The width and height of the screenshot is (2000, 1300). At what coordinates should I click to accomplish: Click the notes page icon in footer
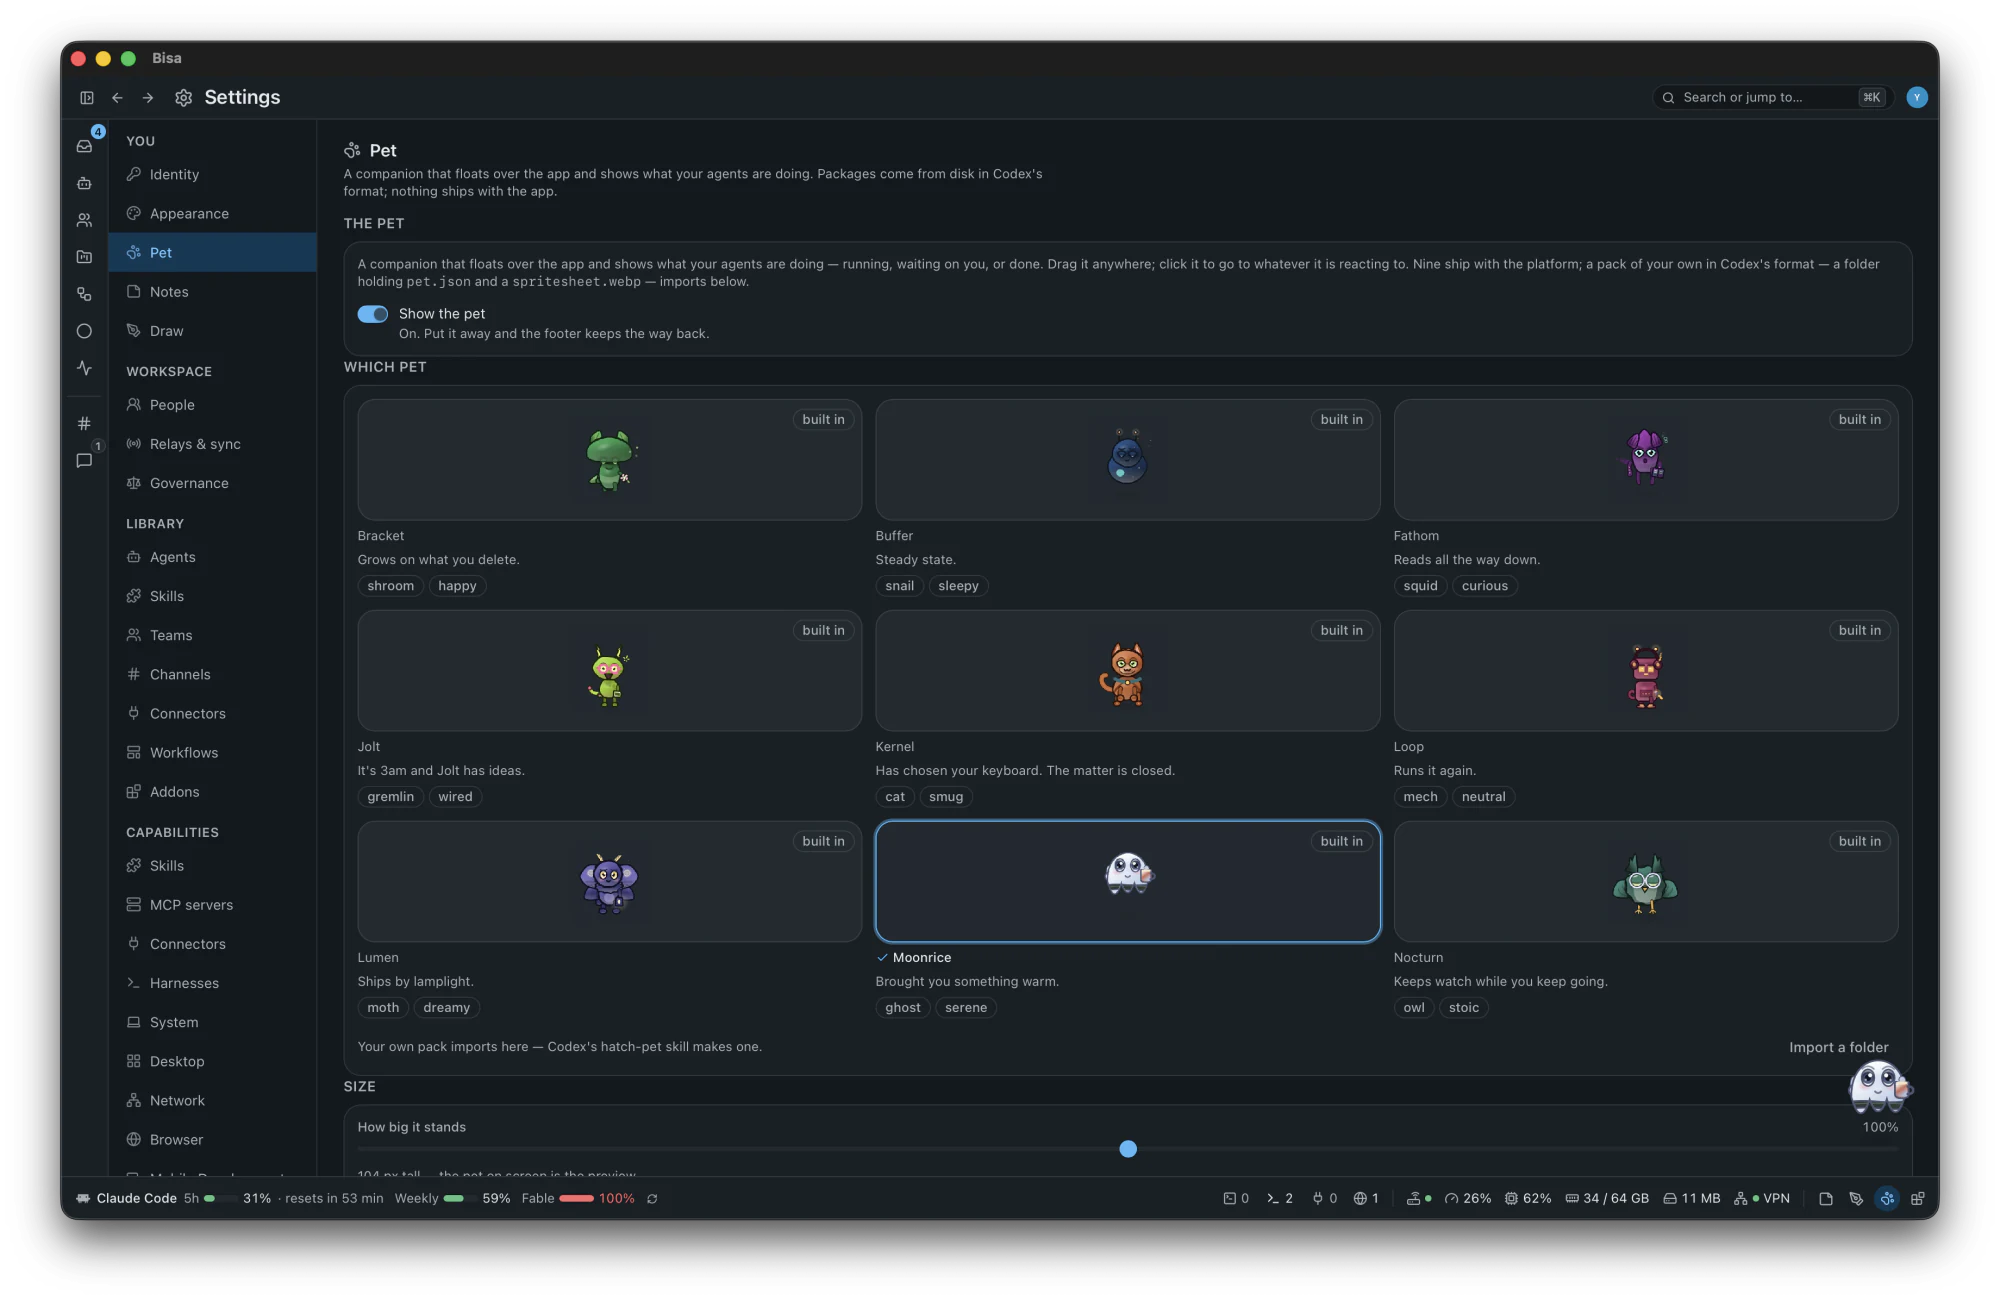point(1826,1198)
